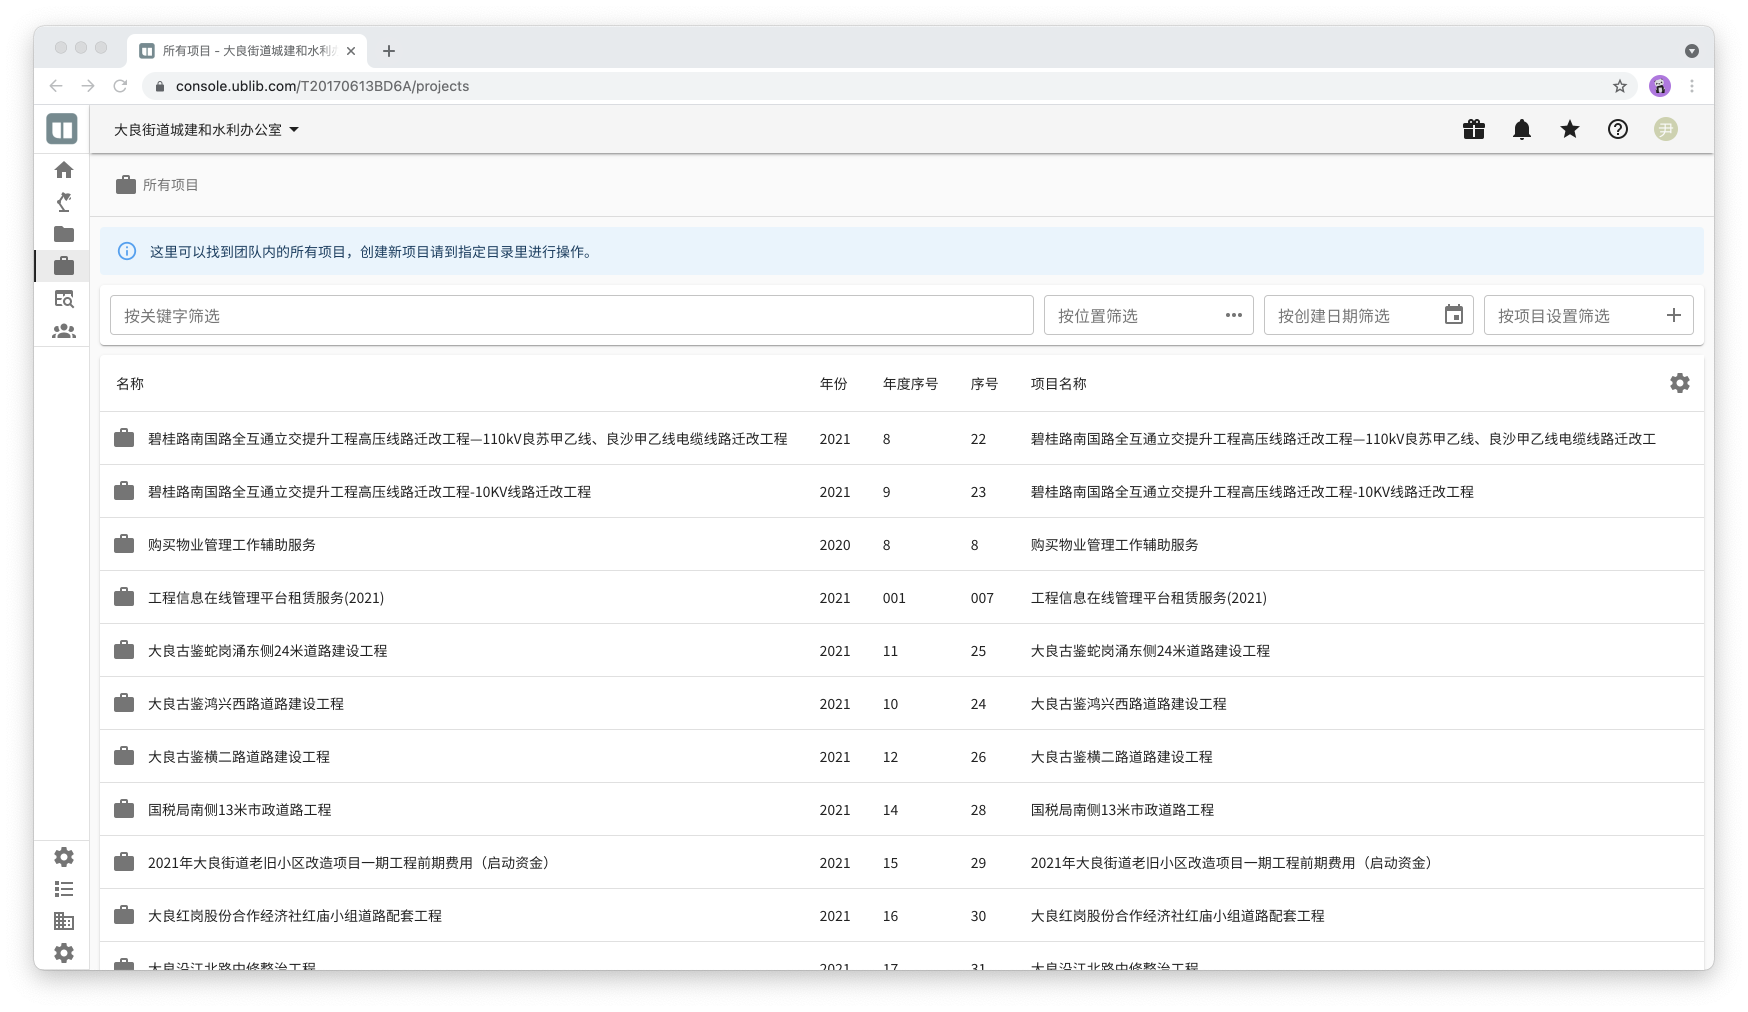Expand the 大良街道城建和水利办公室 team dropdown
This screenshot has height=1012, width=1748.
coord(206,130)
